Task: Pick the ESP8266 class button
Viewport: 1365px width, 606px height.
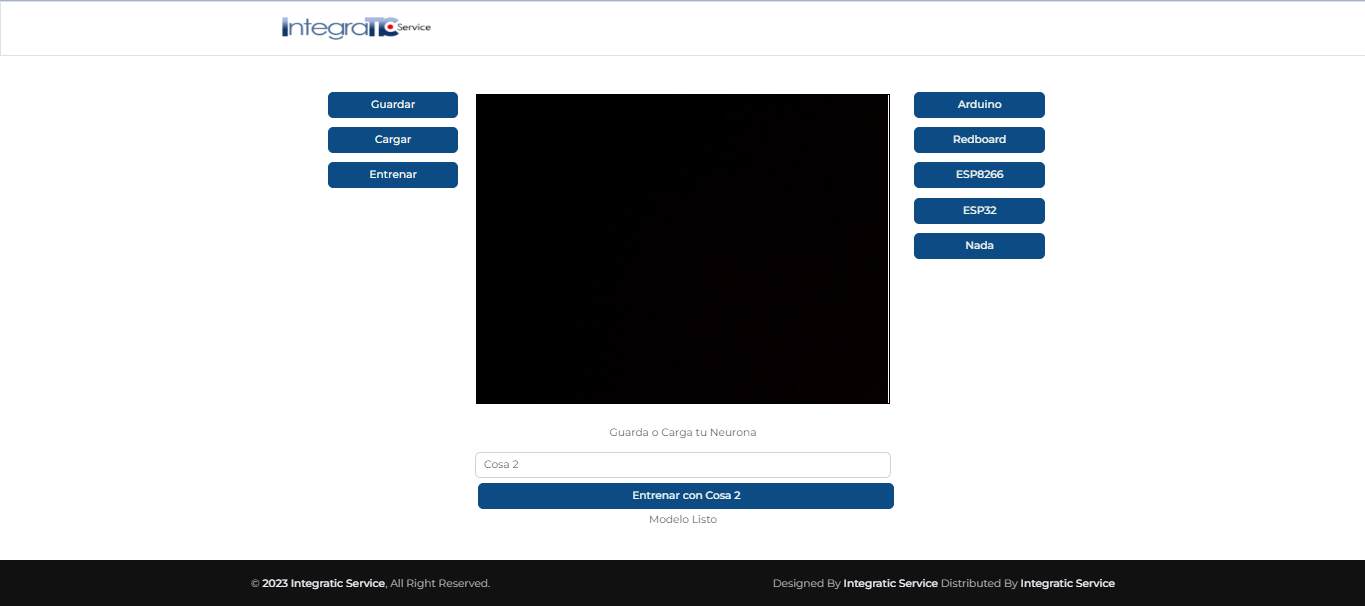Action: pyautogui.click(x=979, y=175)
